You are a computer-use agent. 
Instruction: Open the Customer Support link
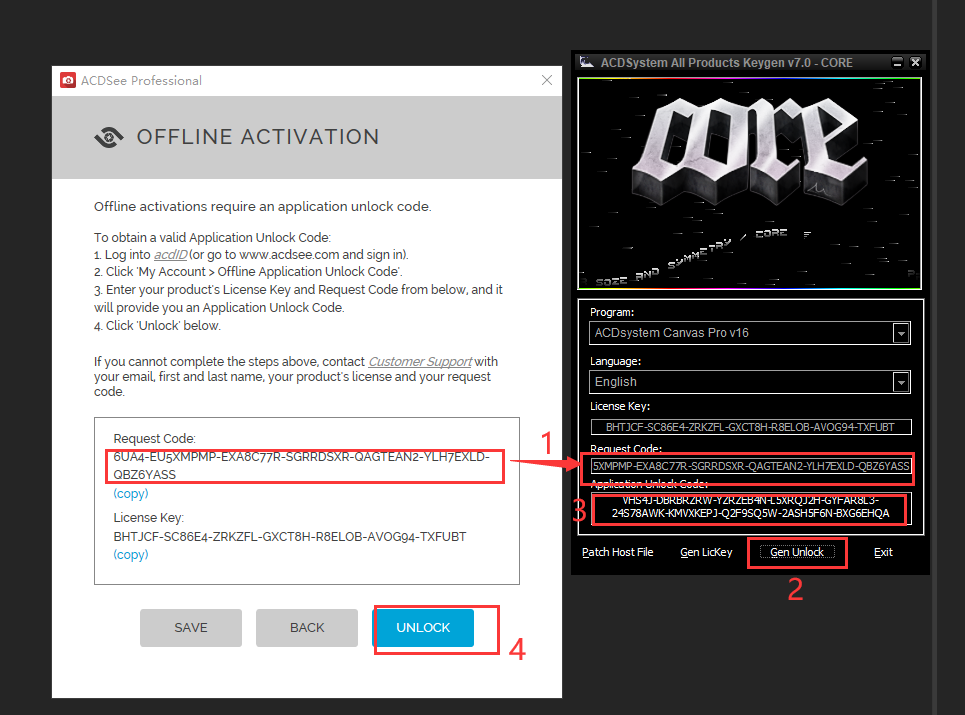[x=420, y=362]
